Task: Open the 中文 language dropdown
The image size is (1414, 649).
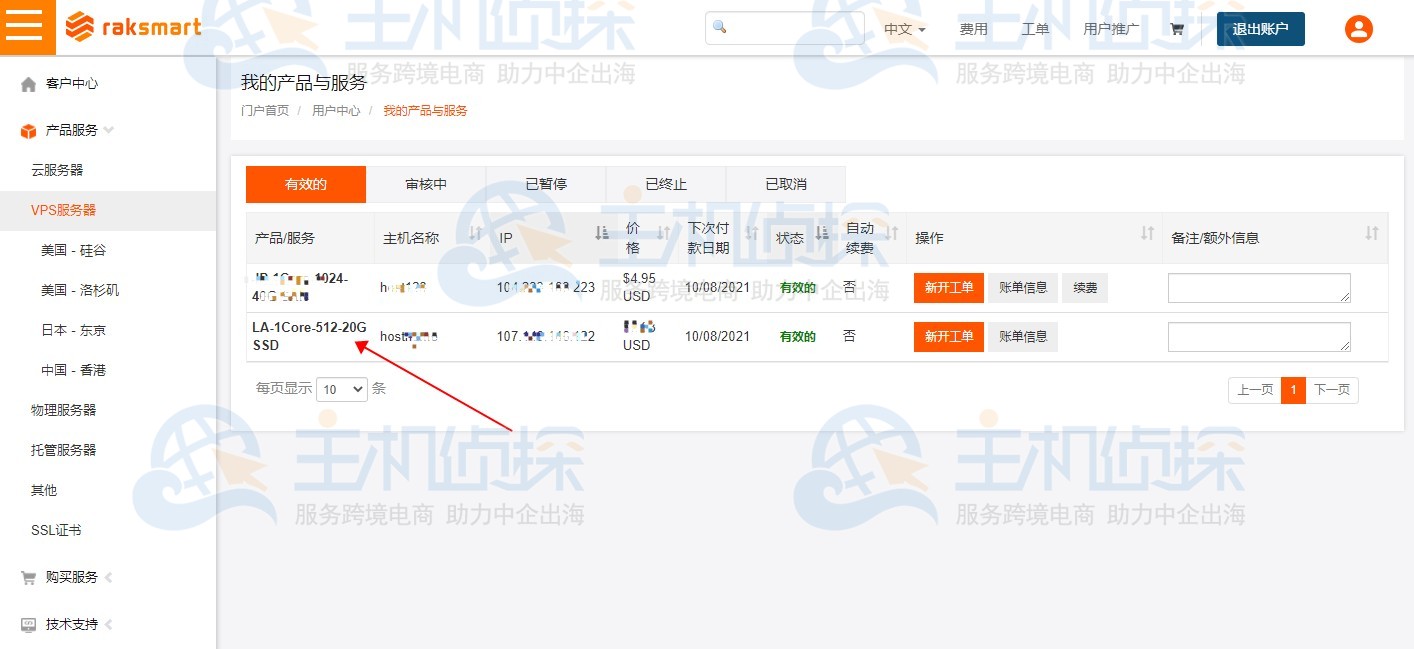Action: pos(901,30)
